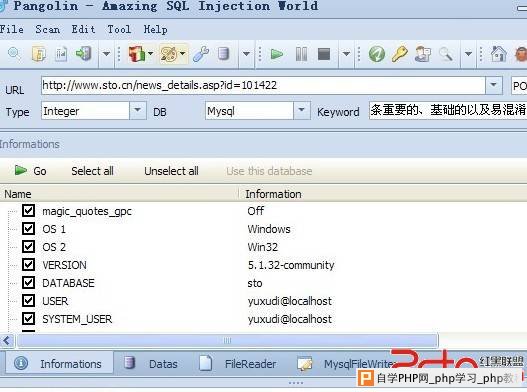Open the Edit menu

click(83, 29)
